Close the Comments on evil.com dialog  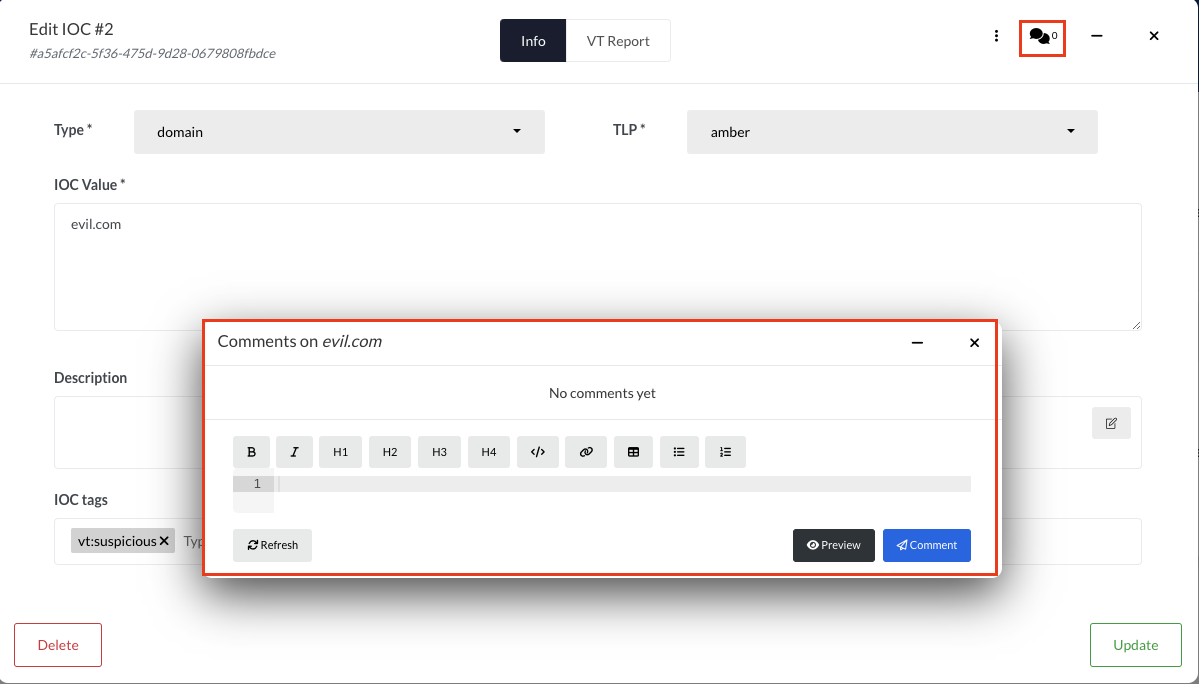click(974, 342)
